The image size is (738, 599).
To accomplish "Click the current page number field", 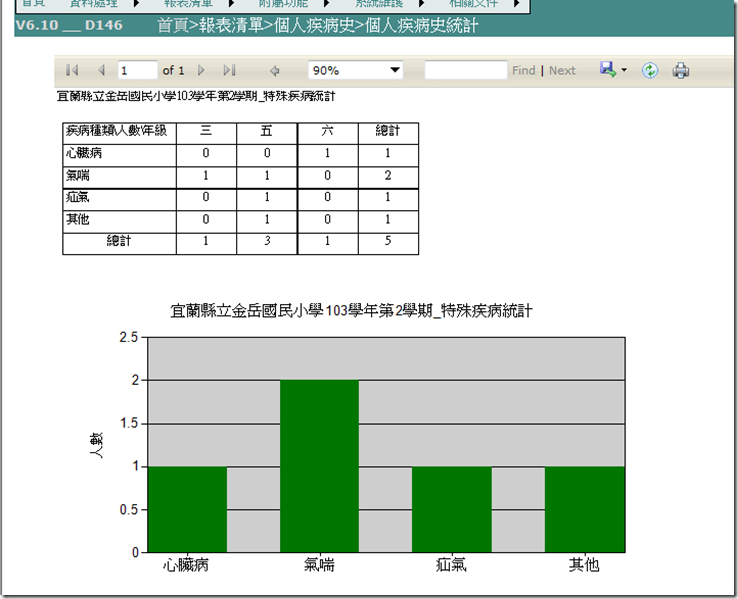I will tap(137, 71).
